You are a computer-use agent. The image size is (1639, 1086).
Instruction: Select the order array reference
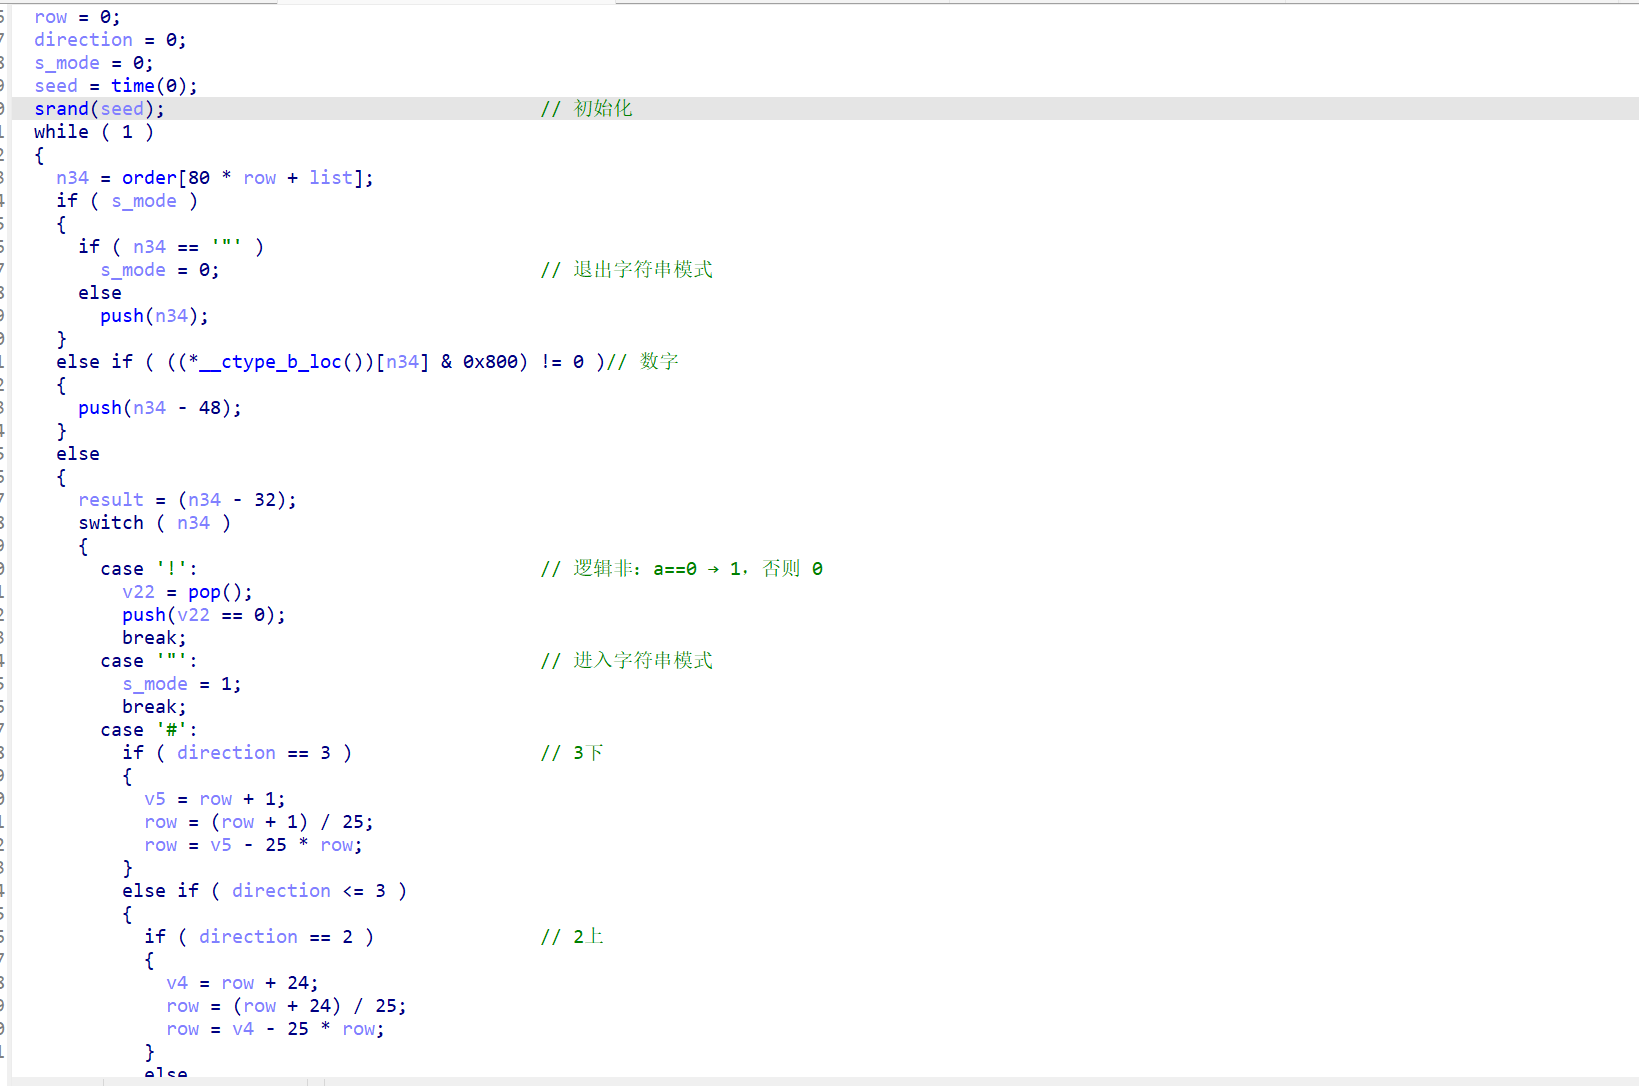coord(149,177)
